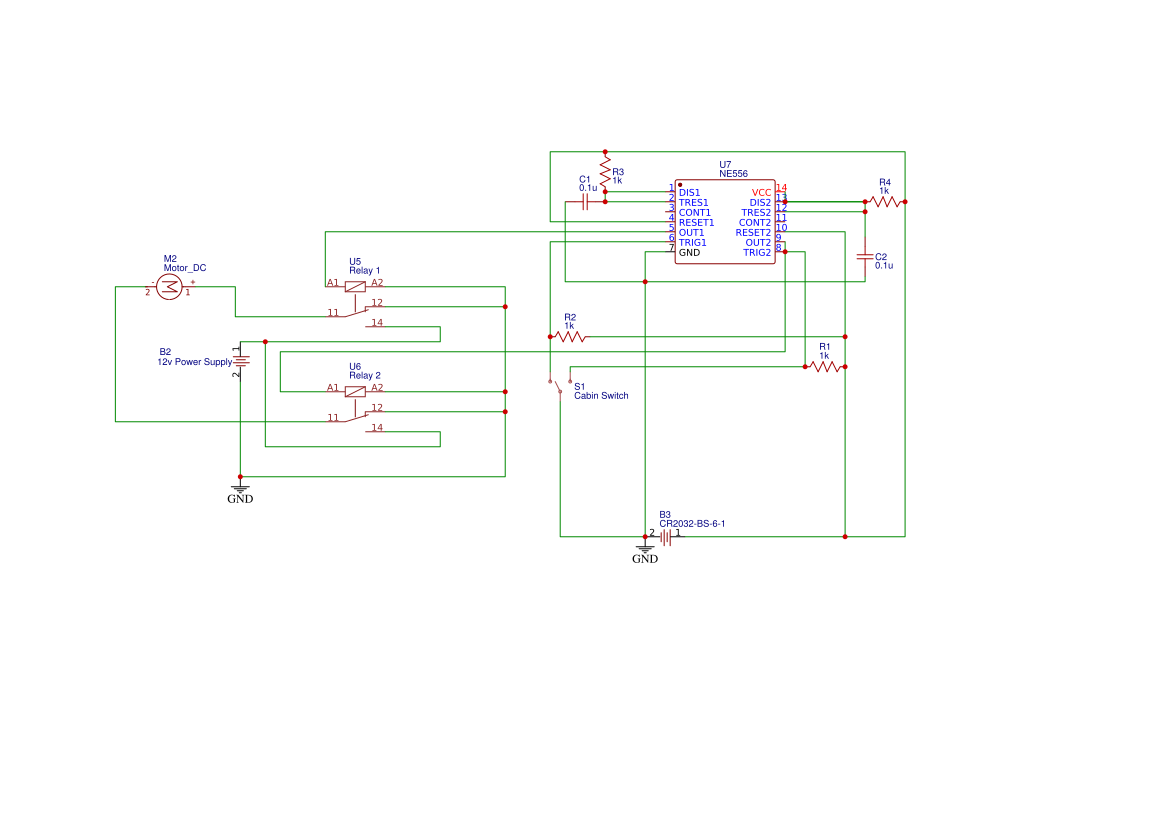Select the M2 DC motor symbol
Image resolution: width=1169 pixels, height=827 pixels.
(x=169, y=286)
